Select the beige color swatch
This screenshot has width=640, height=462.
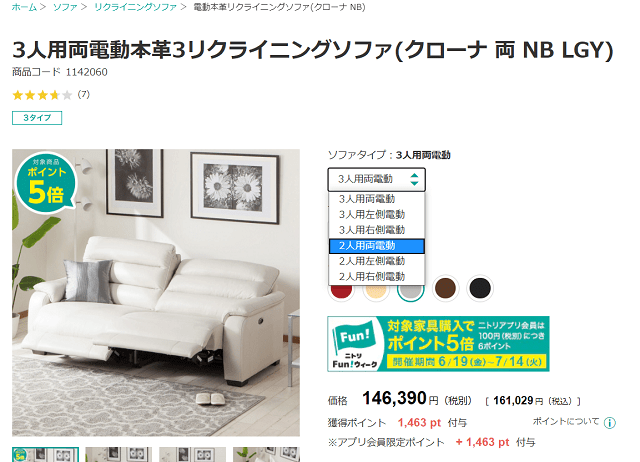point(376,290)
